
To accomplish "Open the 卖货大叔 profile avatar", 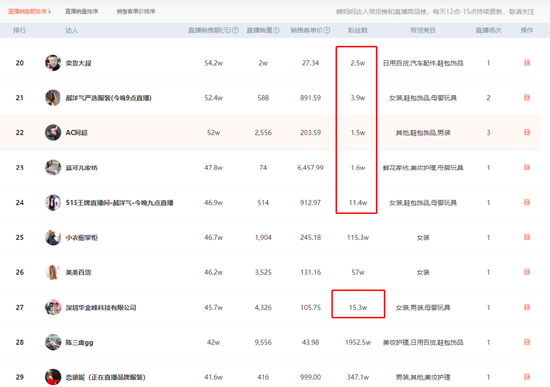I will coord(53,63).
